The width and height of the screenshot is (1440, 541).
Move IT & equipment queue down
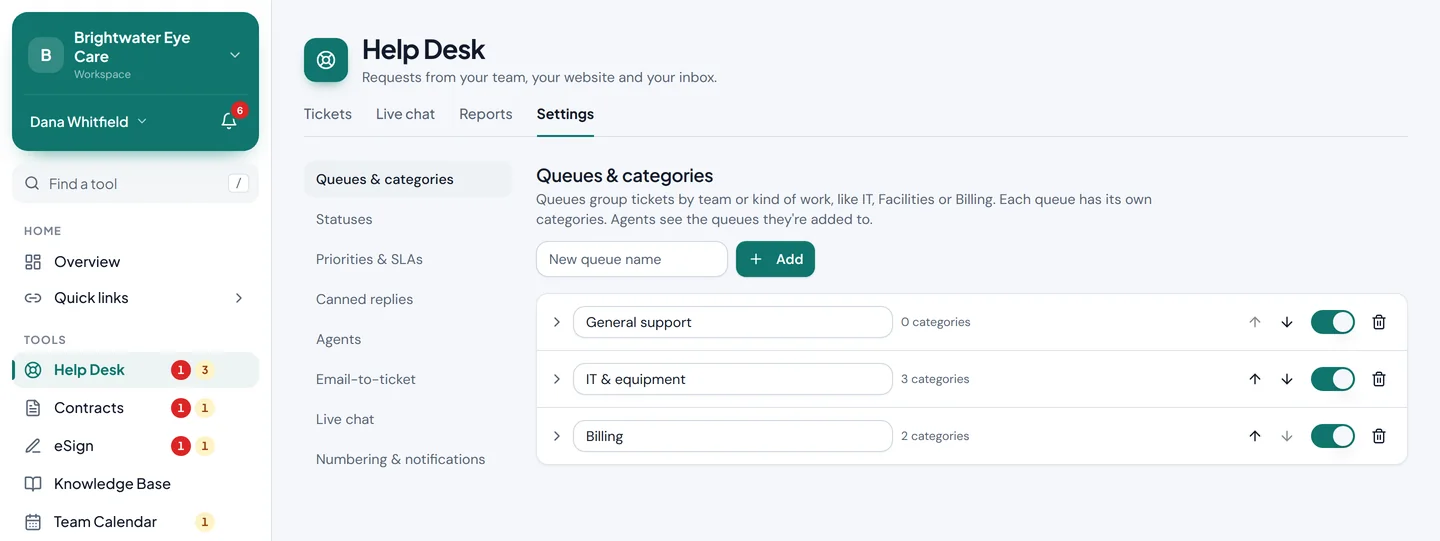tap(1287, 379)
